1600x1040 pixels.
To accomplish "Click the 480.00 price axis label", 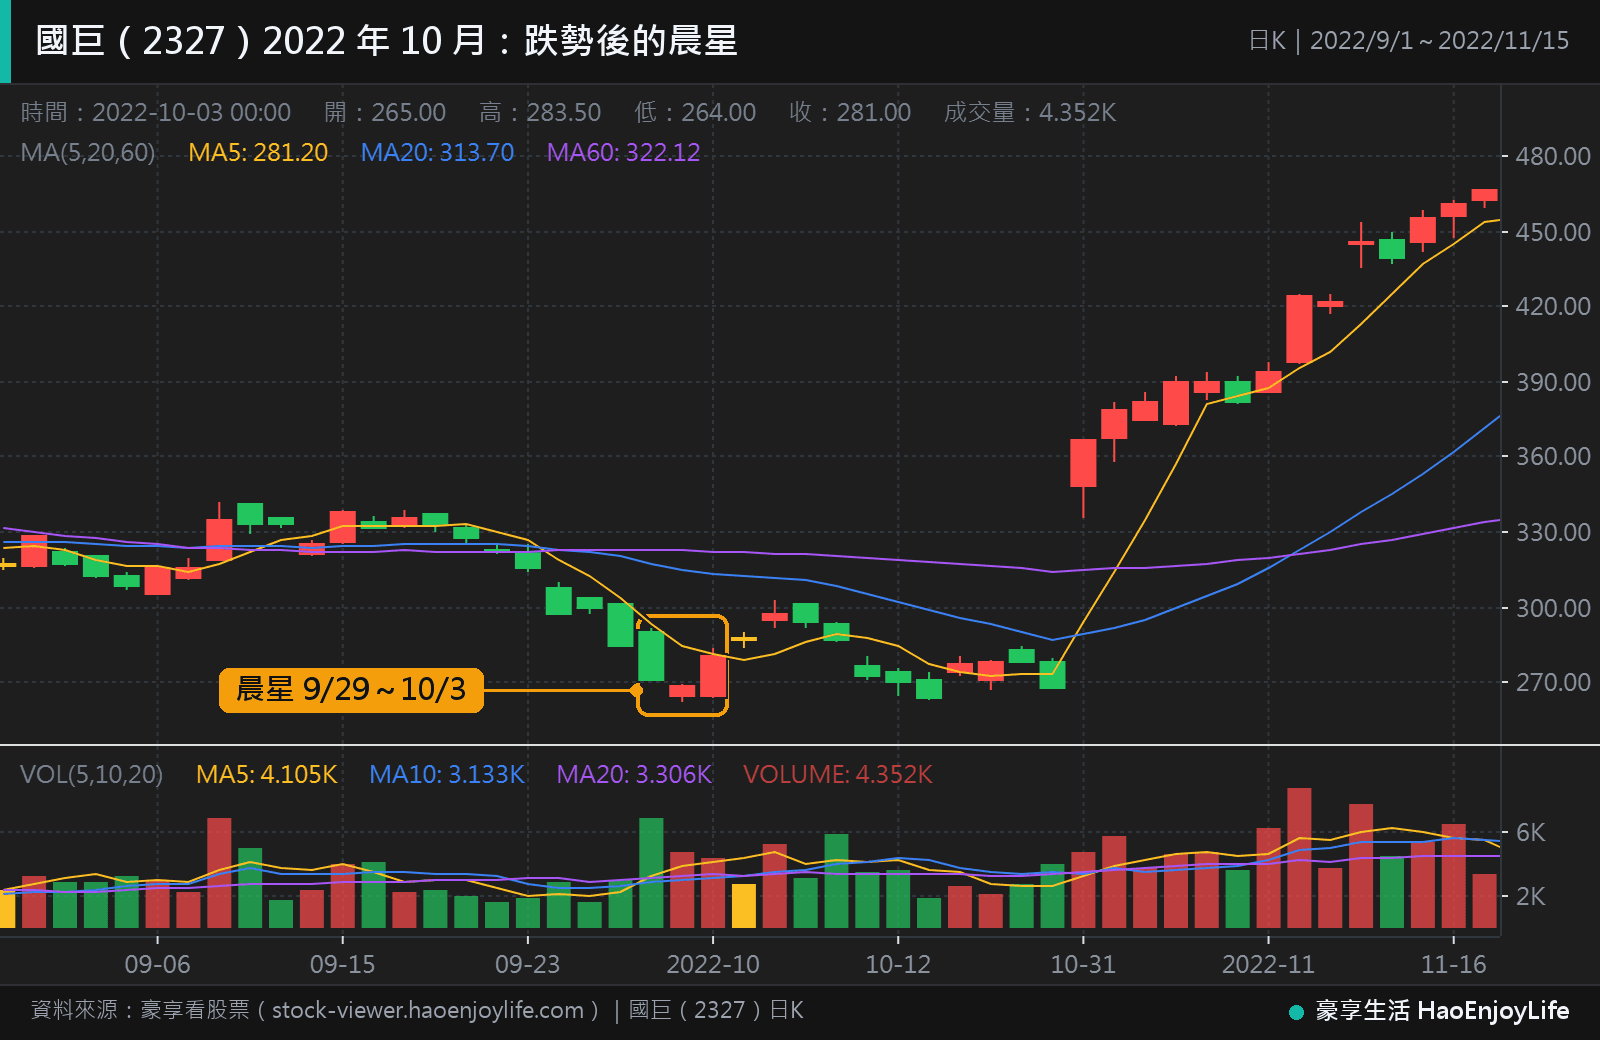I will click(1552, 156).
